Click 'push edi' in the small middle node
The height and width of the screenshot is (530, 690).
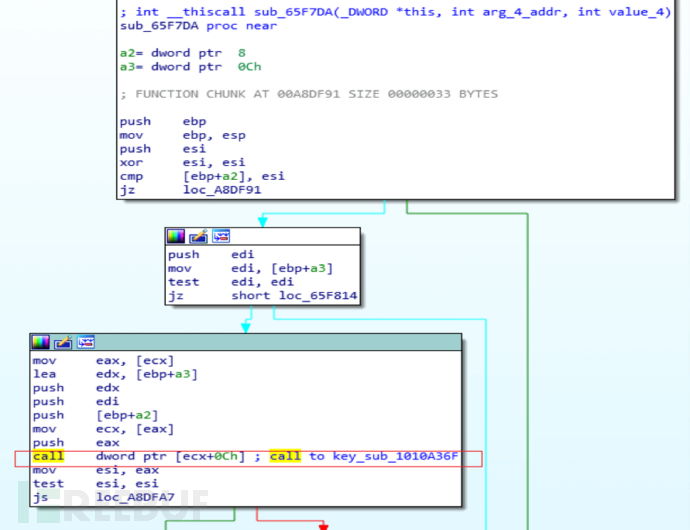point(211,255)
